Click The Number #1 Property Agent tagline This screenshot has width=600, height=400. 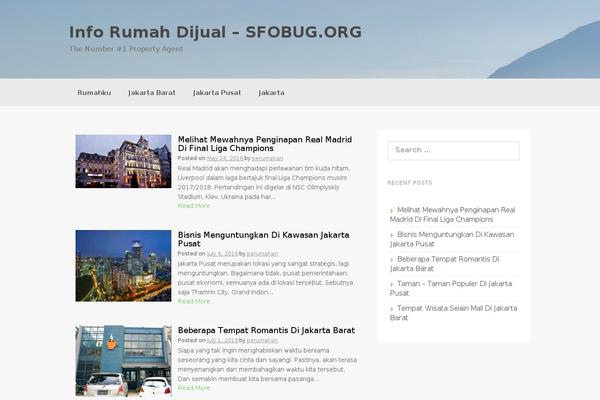coord(126,49)
